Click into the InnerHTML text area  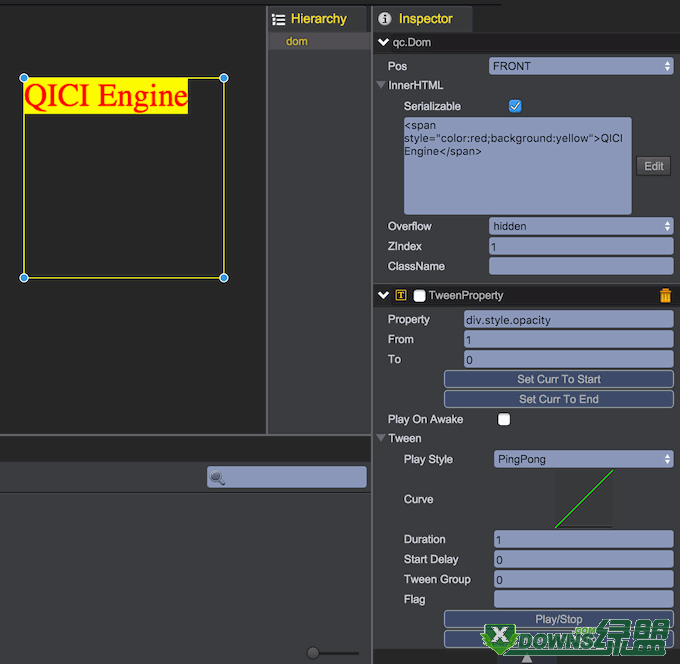pos(517,165)
